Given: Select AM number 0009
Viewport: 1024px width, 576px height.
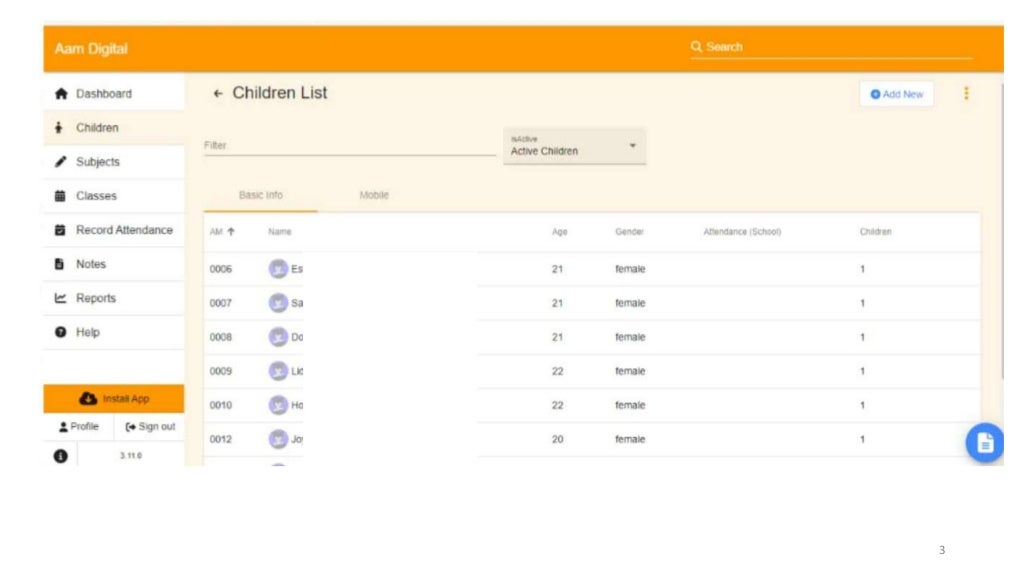Looking at the screenshot, I should (221, 371).
